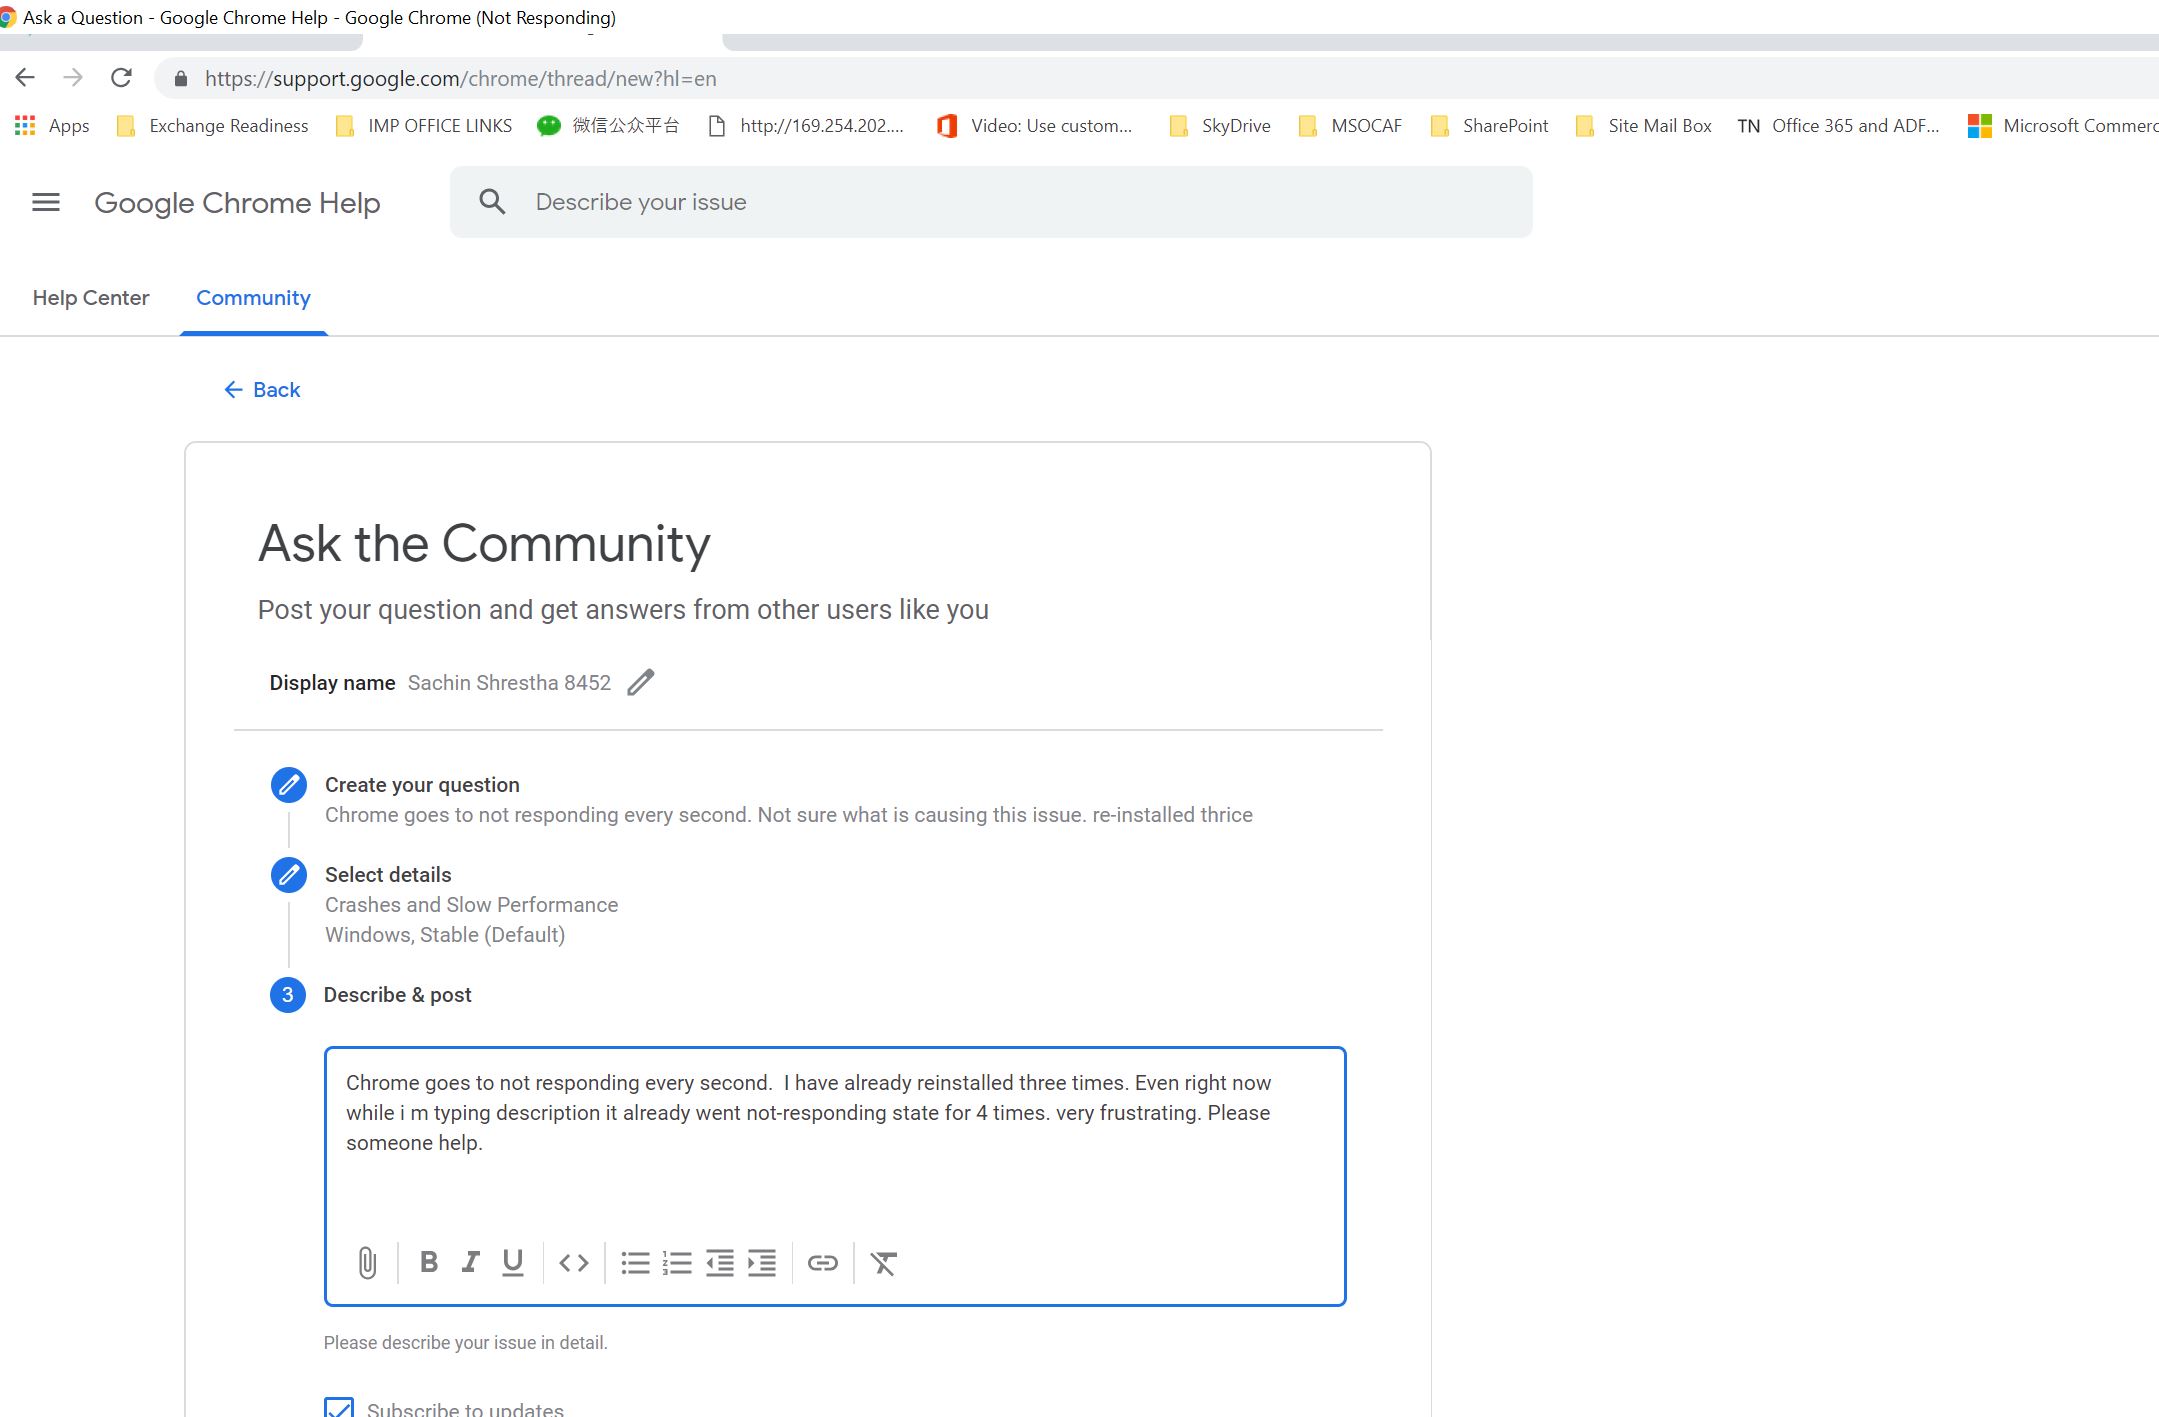Insert a hyperlink with link icon
This screenshot has height=1417, width=2159.
822,1263
